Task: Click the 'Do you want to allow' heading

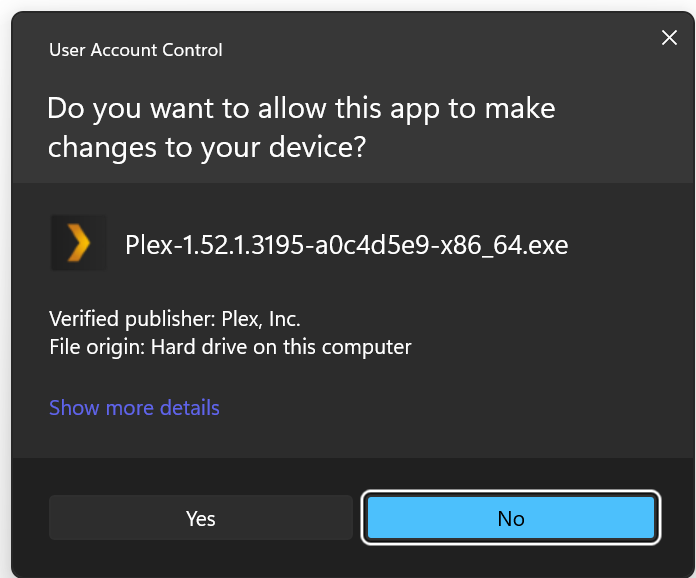Action: (301, 127)
